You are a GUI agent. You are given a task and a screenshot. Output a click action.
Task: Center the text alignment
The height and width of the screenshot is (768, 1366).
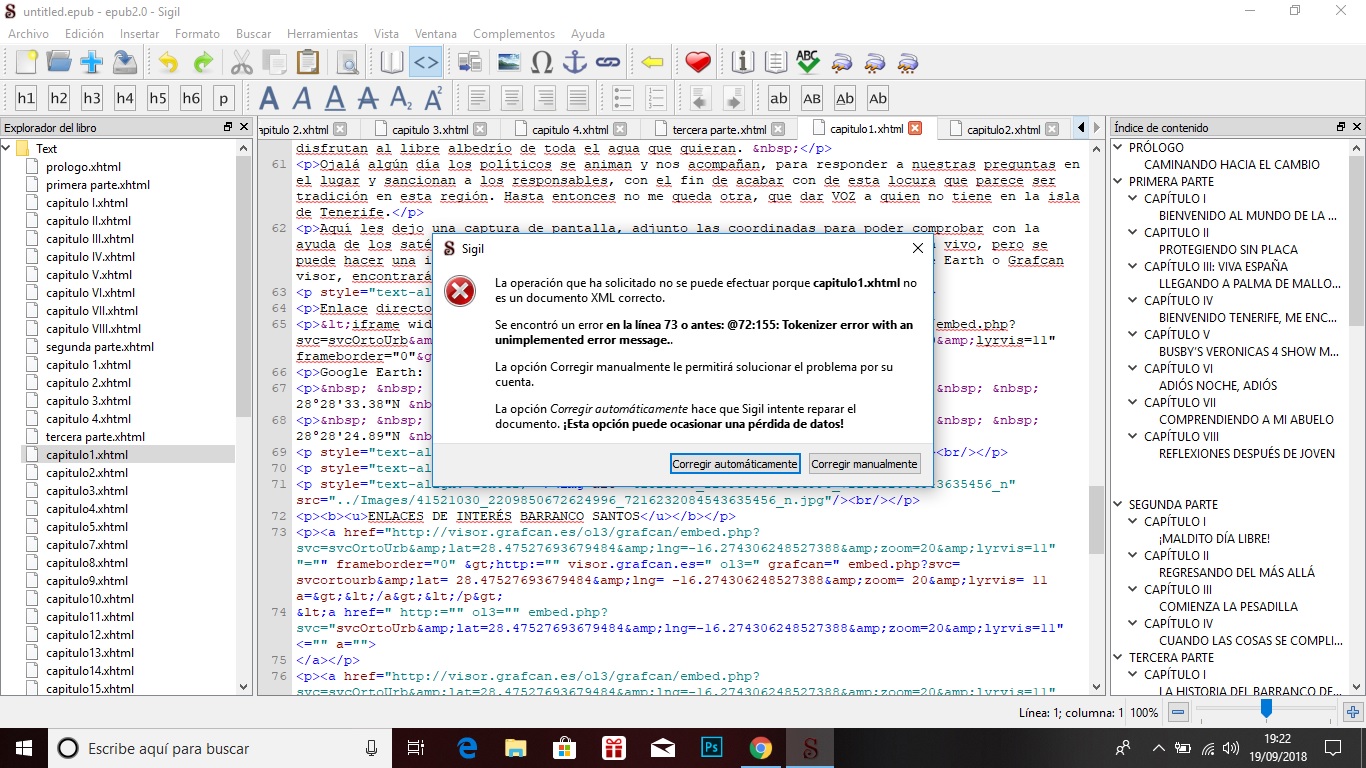(512, 98)
